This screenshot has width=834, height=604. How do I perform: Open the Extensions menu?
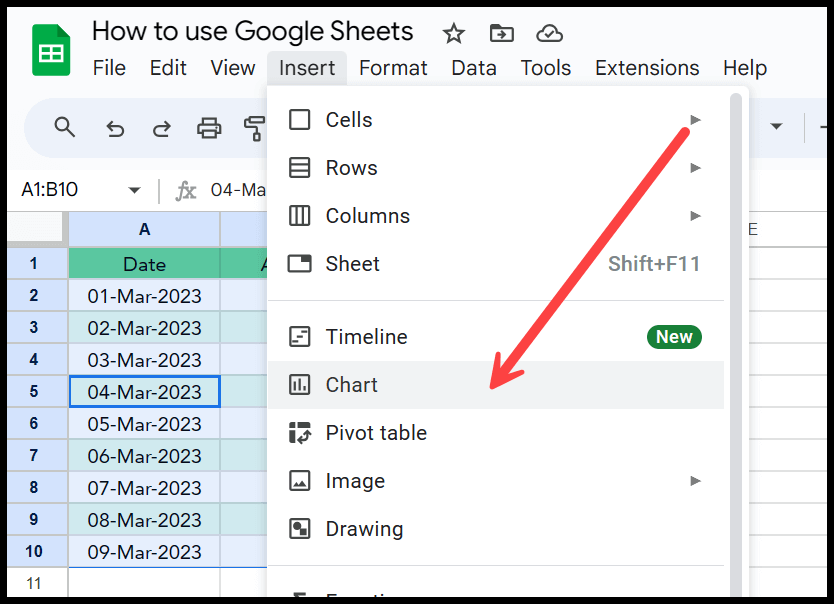(x=647, y=68)
